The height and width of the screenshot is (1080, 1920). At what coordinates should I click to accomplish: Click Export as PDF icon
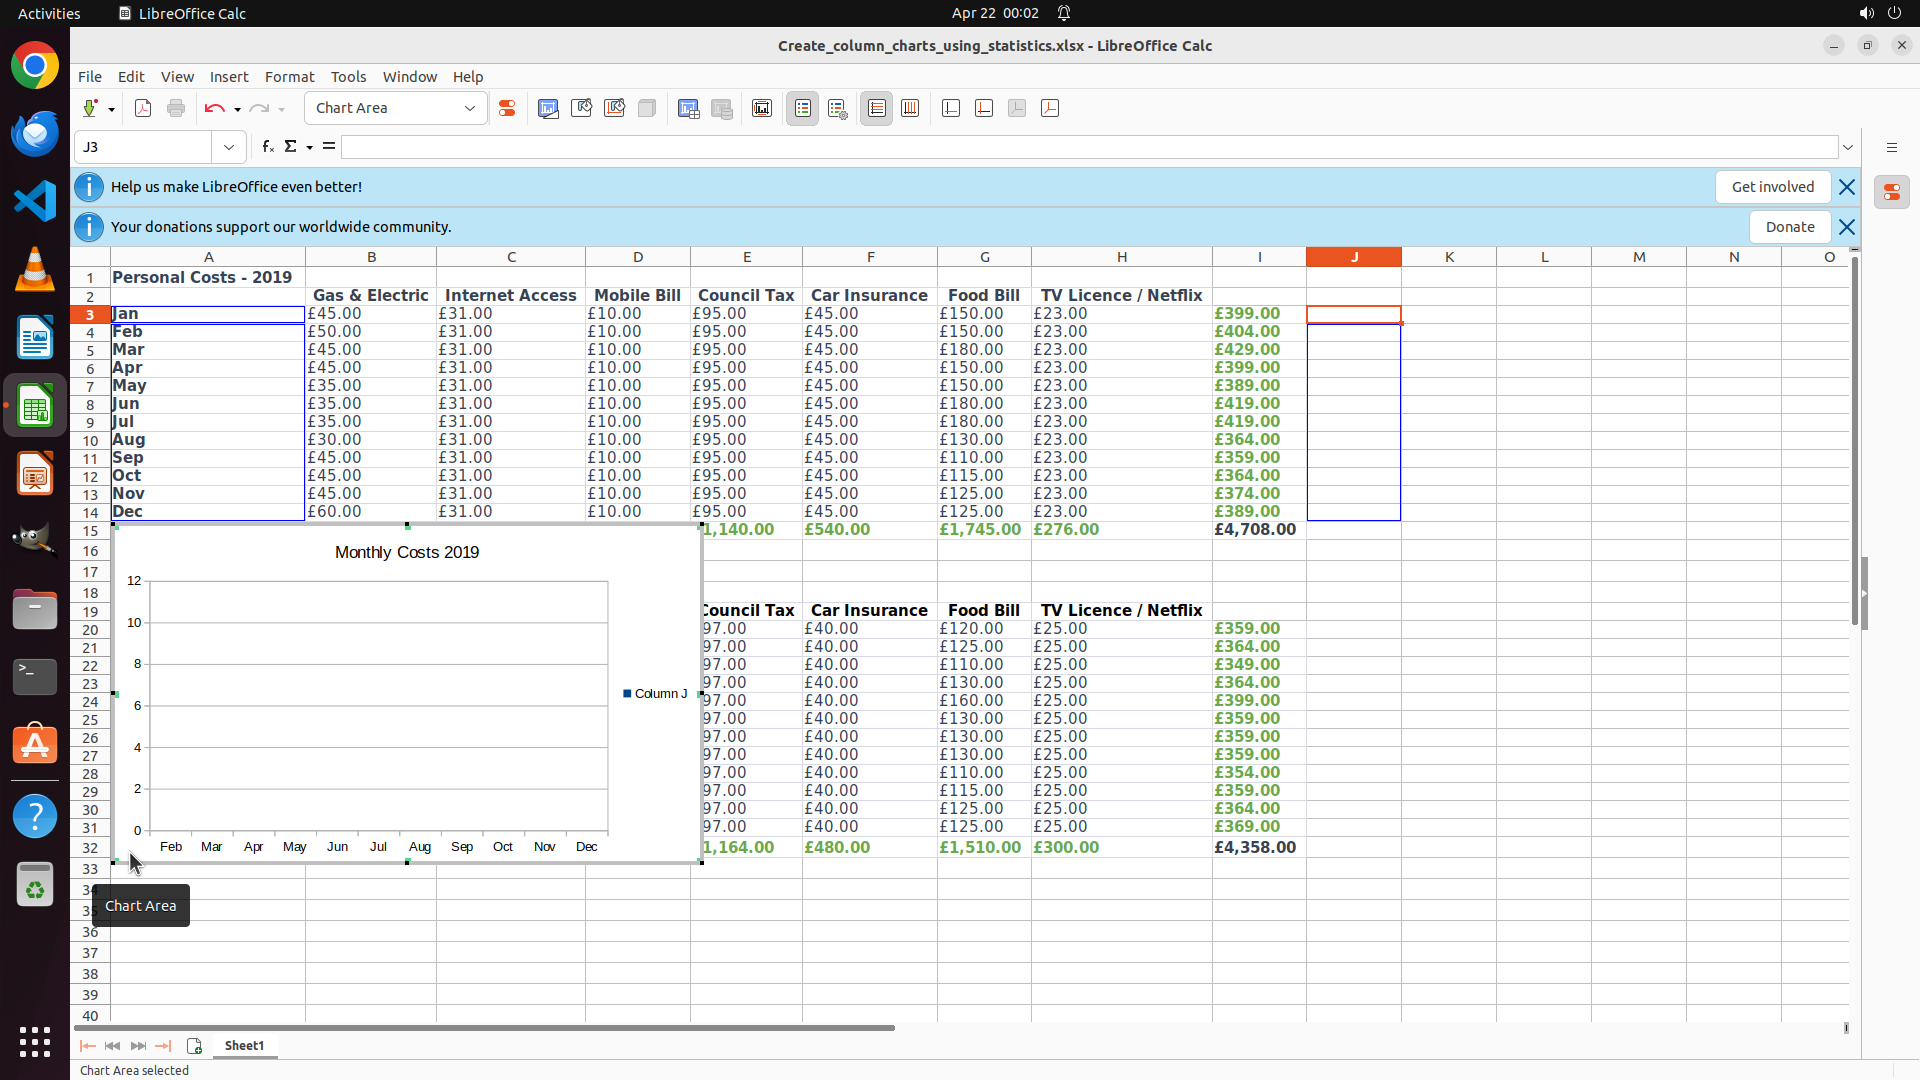(143, 109)
